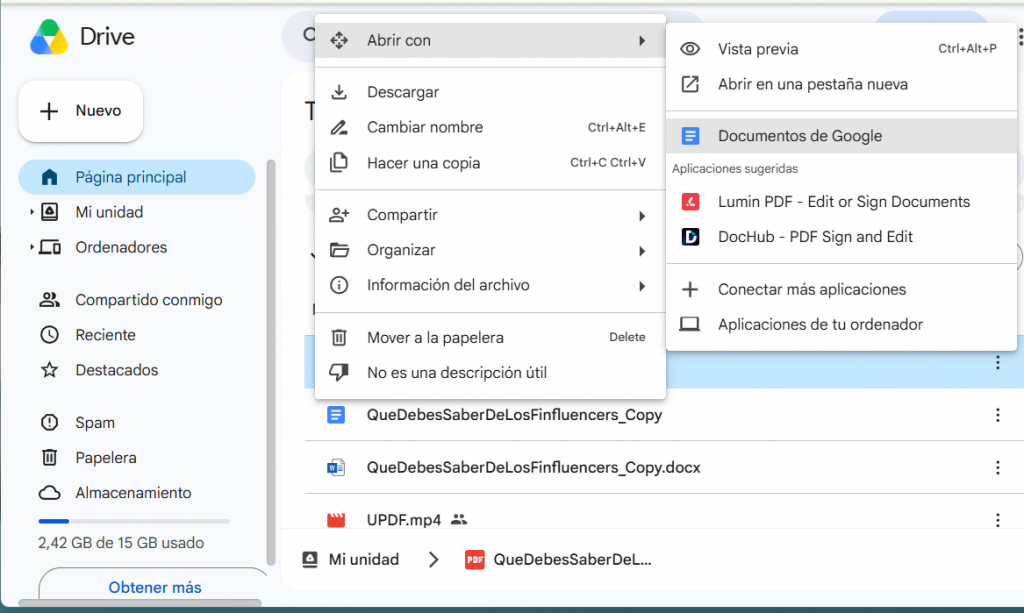Viewport: 1024px width, 613px height.
Task: Click the UPDF.mp4 video file icon
Action: pos(336,520)
